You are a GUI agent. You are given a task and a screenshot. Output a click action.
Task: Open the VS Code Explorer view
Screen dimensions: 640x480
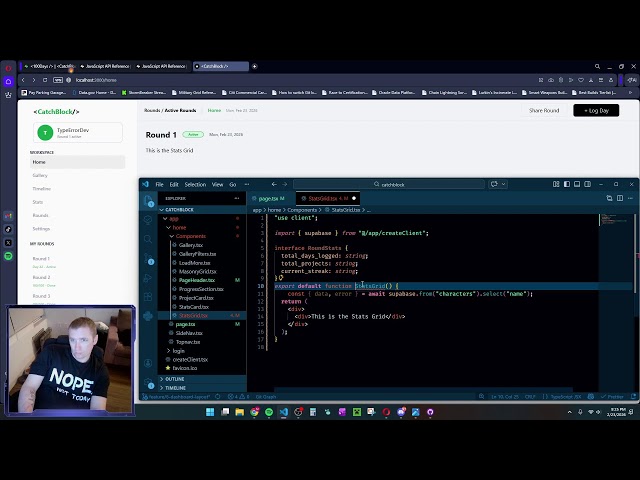pyautogui.click(x=148, y=200)
